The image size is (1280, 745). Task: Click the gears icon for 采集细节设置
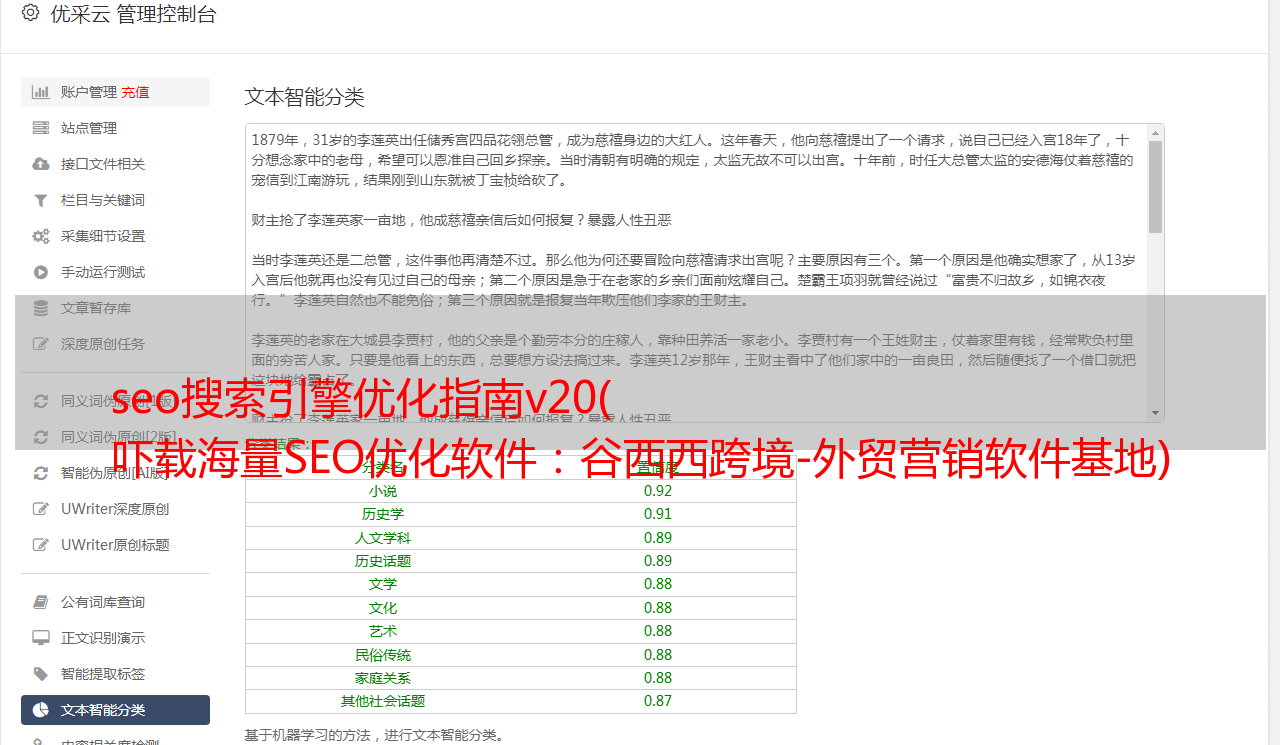[41, 236]
